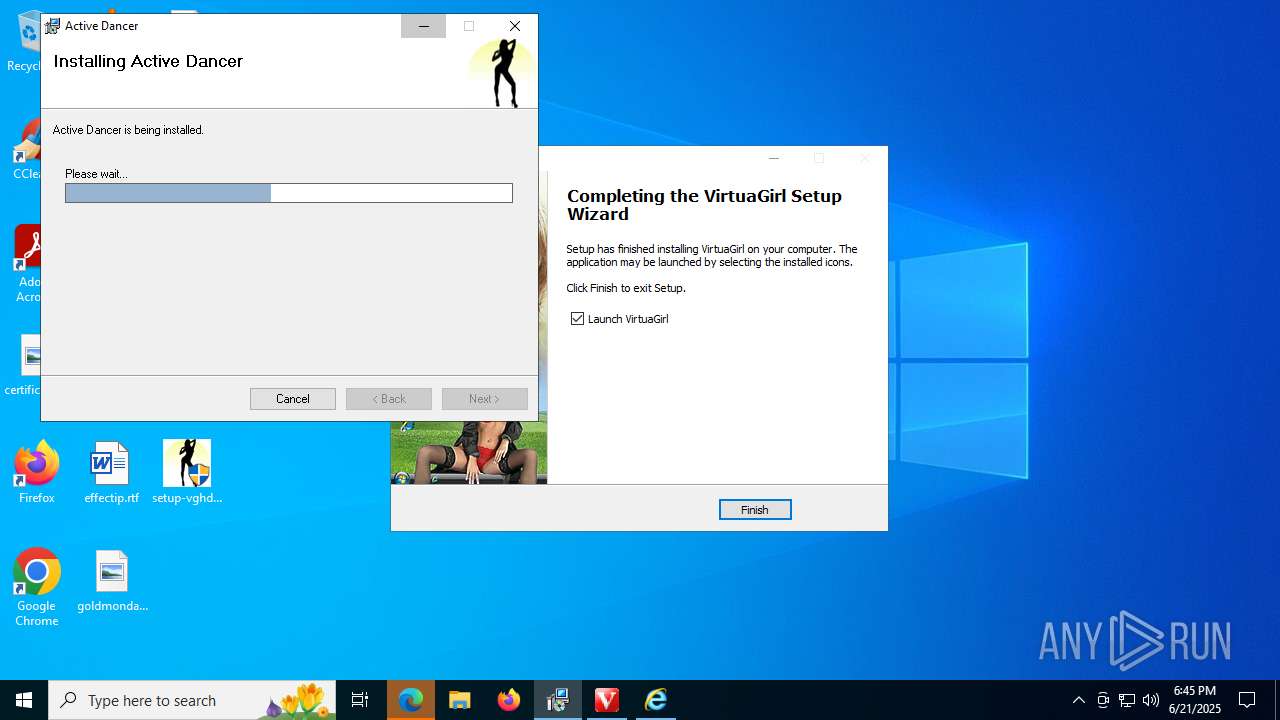Select the effectip.rtf desktop file
The image size is (1280, 720).
tap(111, 473)
